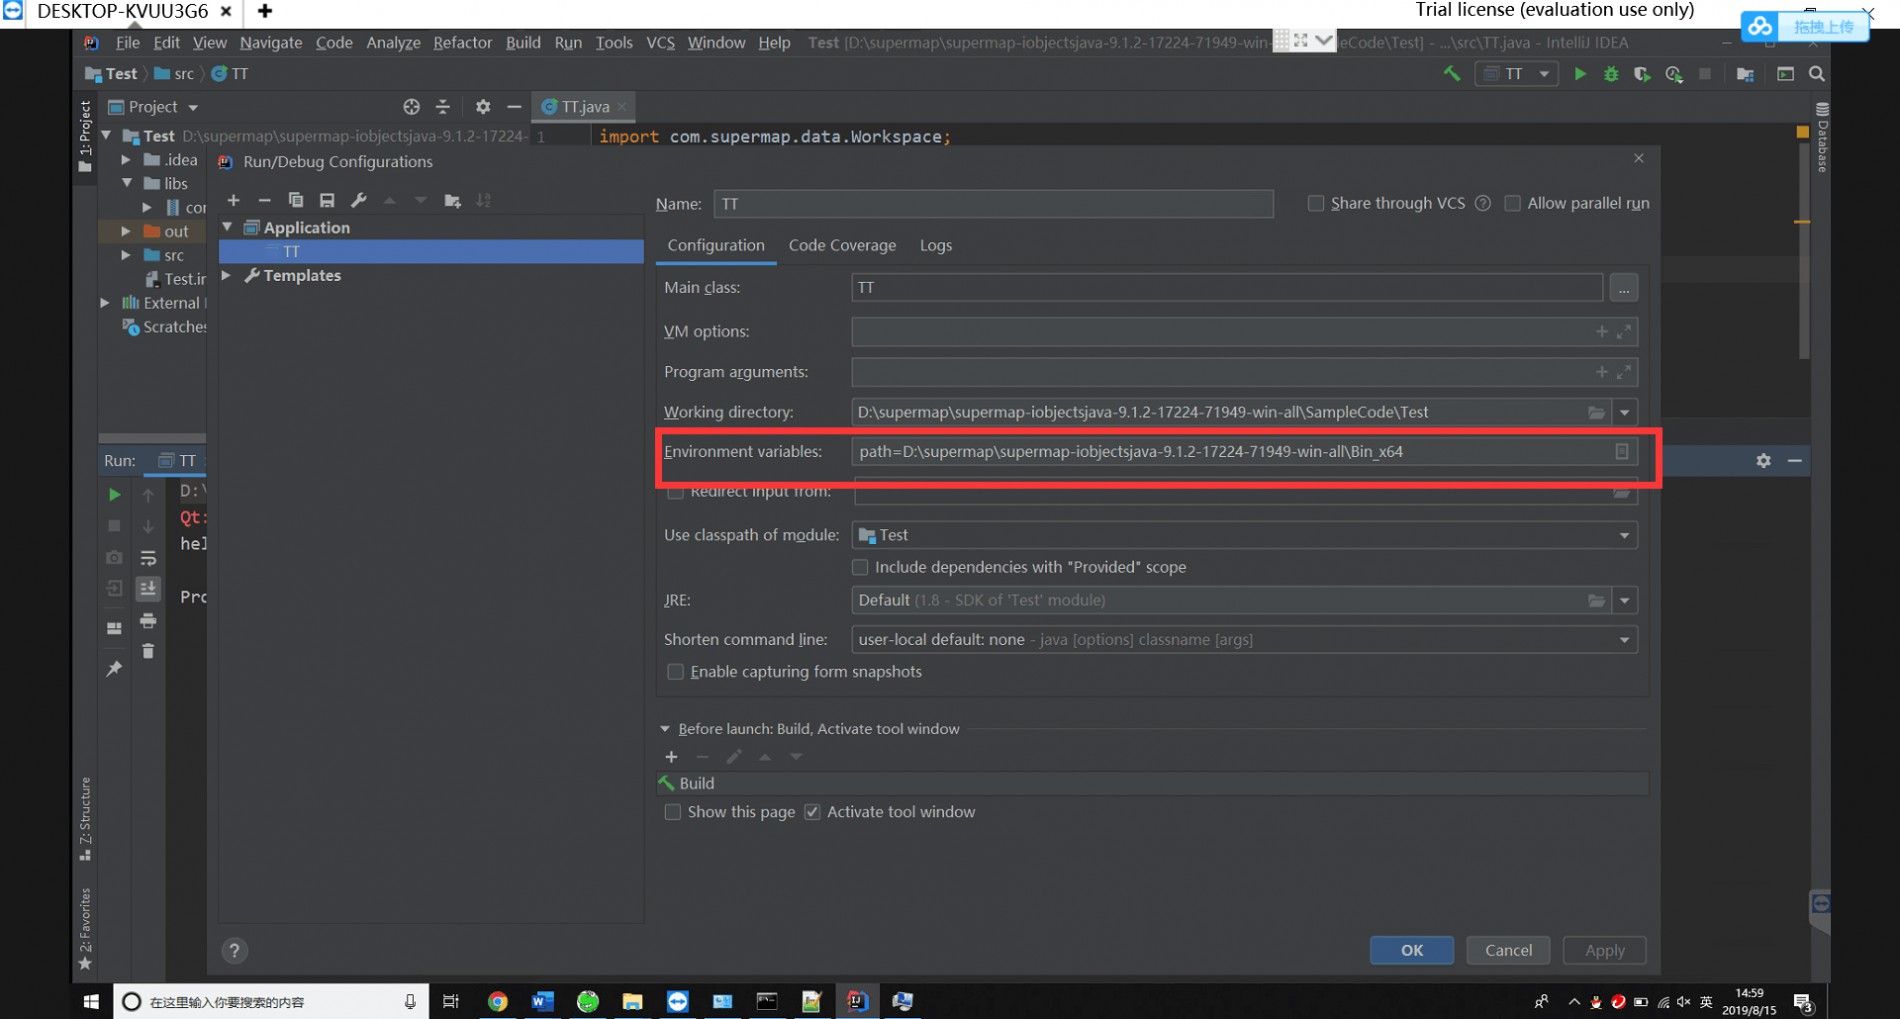
Task: Open JRE selection dropdown arrow
Action: click(1624, 600)
